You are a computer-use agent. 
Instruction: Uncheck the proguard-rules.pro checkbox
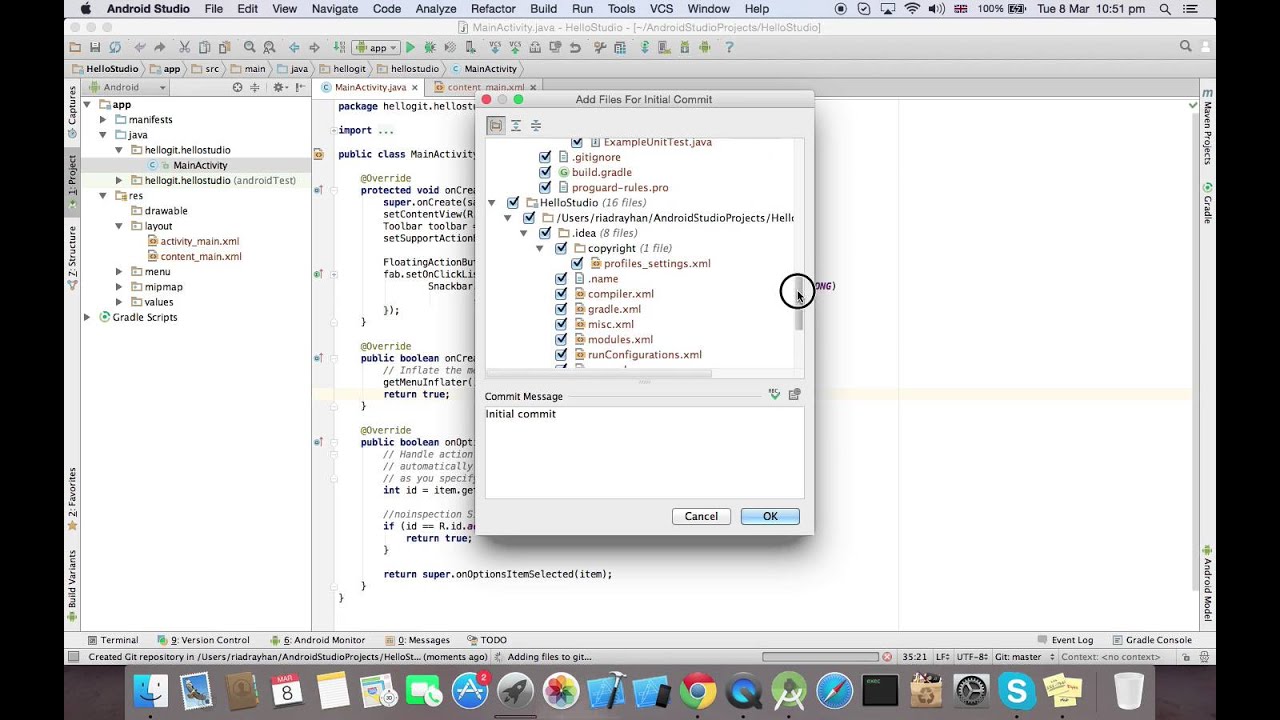click(x=545, y=187)
